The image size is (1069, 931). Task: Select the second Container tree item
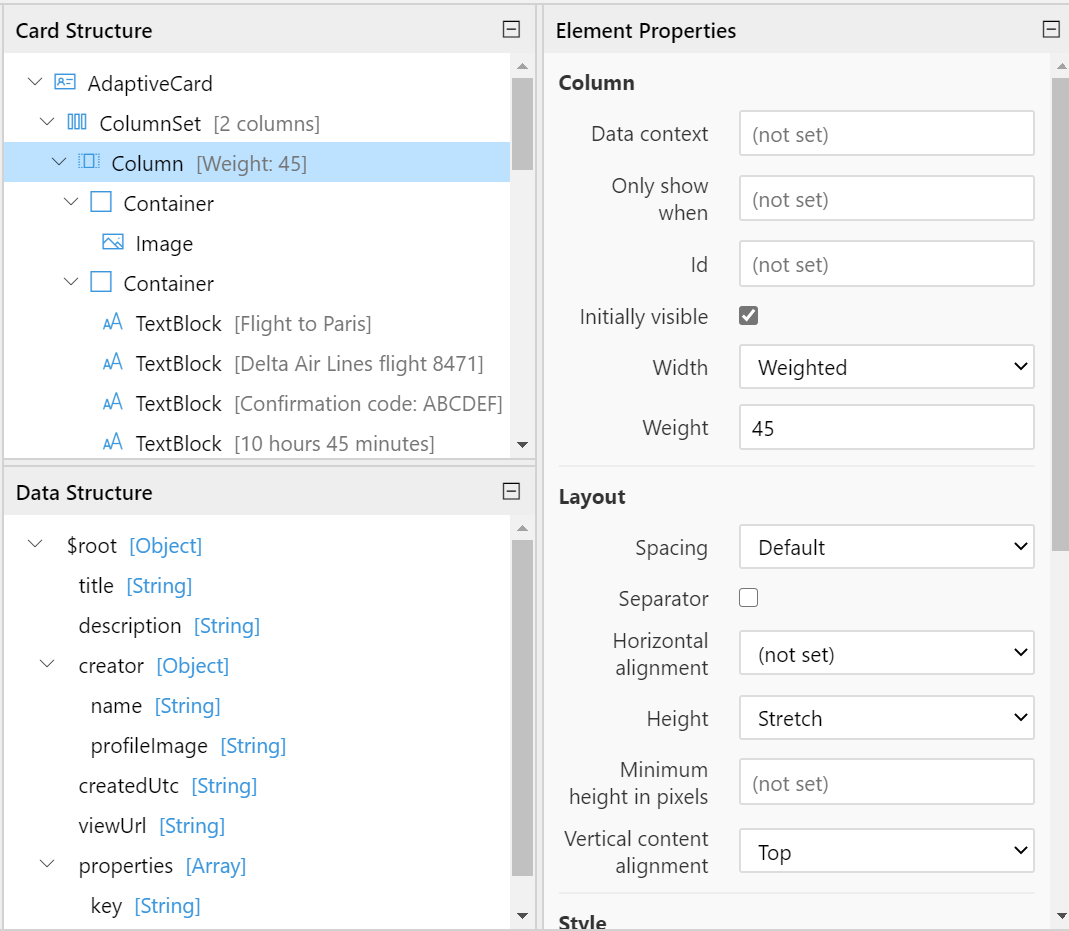pyautogui.click(x=168, y=284)
